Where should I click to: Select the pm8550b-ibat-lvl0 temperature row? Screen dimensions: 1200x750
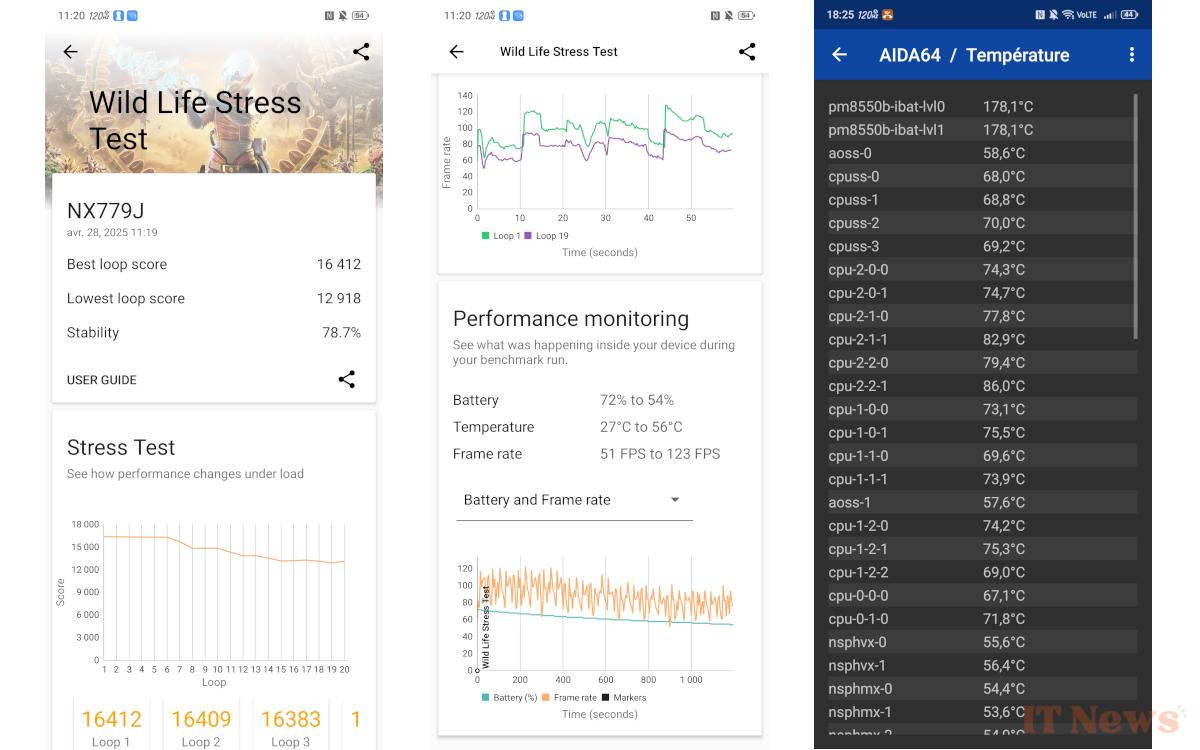click(x=981, y=106)
